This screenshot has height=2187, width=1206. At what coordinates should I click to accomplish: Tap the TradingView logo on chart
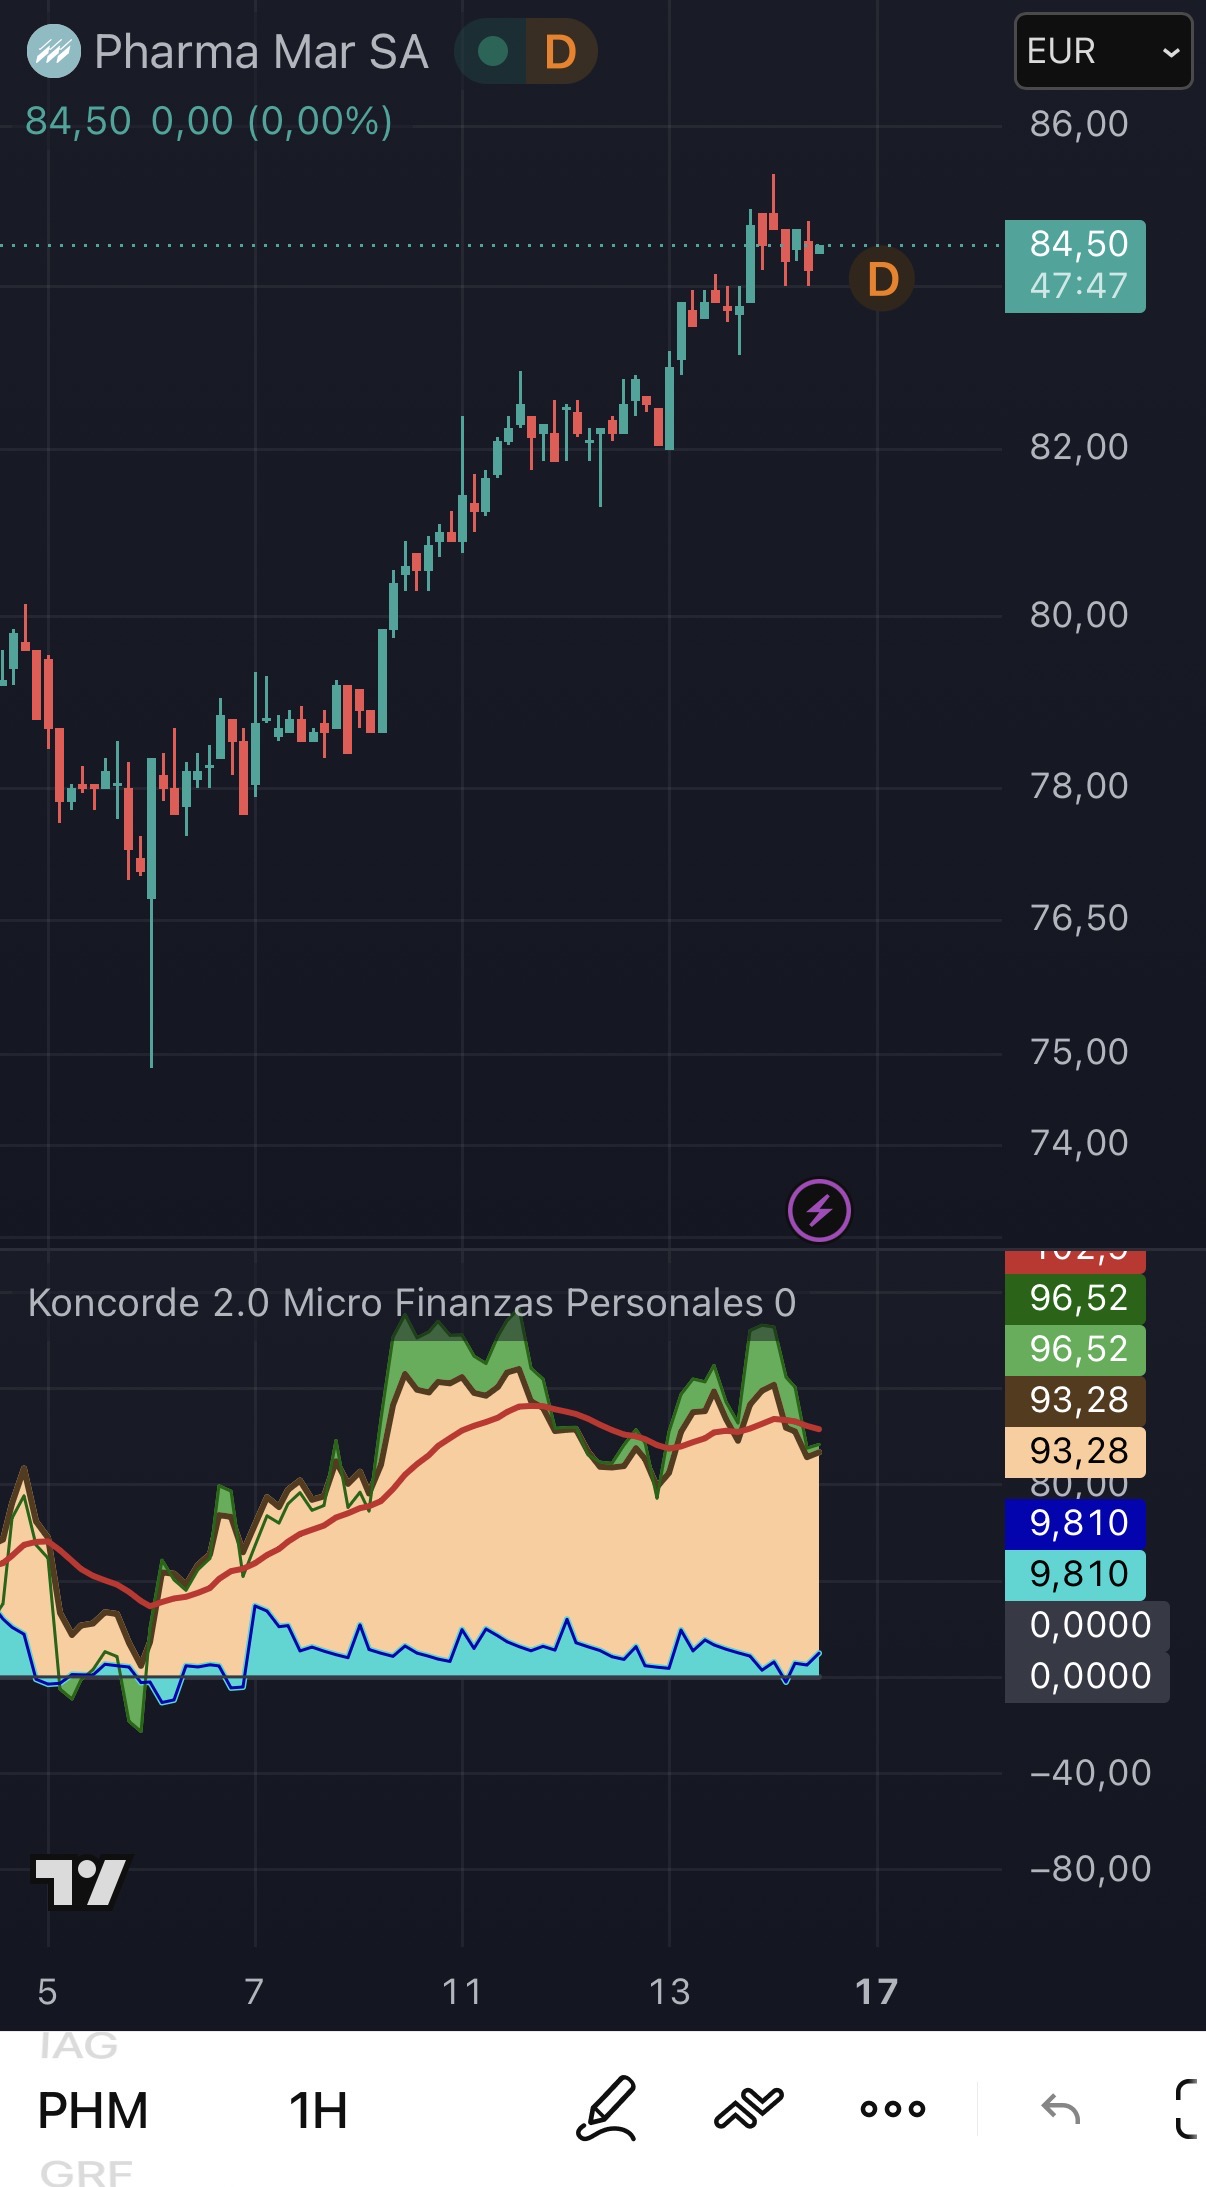pyautogui.click(x=81, y=1883)
